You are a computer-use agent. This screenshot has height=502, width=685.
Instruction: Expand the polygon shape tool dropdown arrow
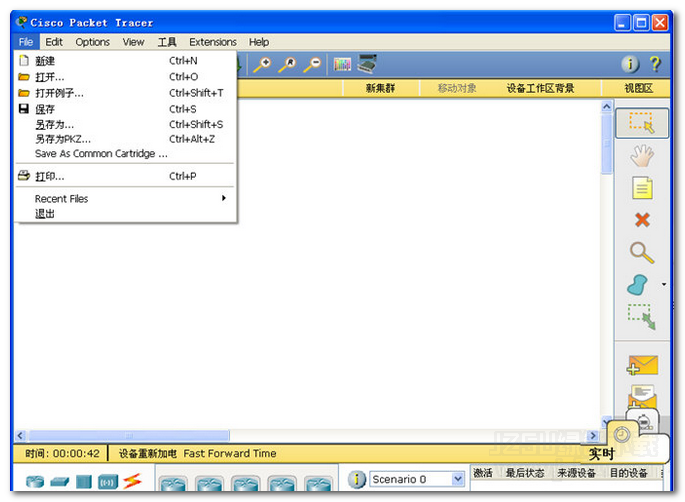point(664,284)
